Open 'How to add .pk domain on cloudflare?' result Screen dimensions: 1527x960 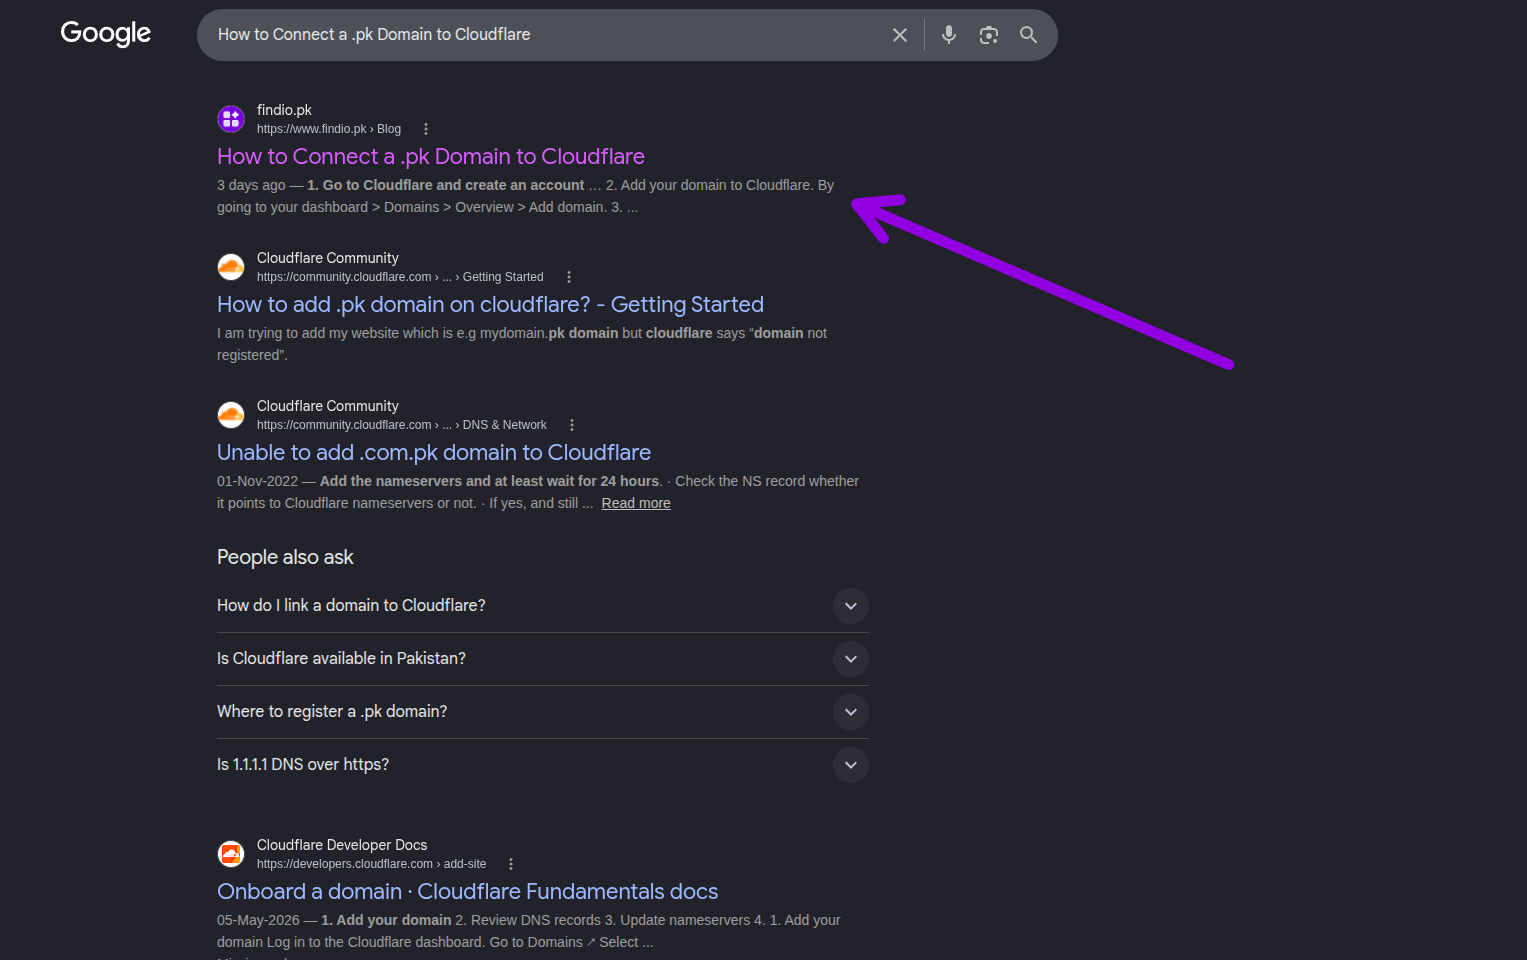click(x=490, y=304)
